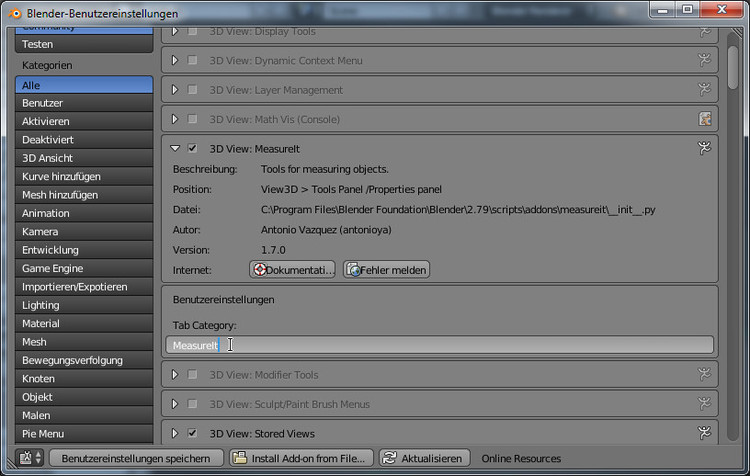Select the Knoten category

click(84, 378)
